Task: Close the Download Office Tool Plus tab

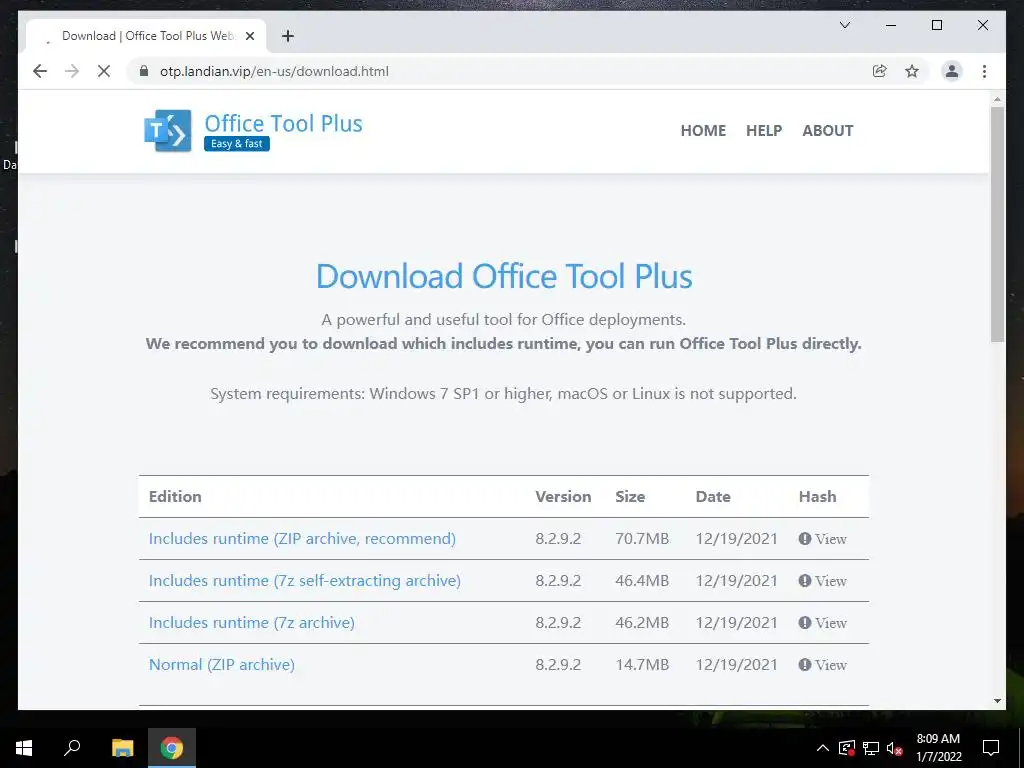Action: coord(249,36)
